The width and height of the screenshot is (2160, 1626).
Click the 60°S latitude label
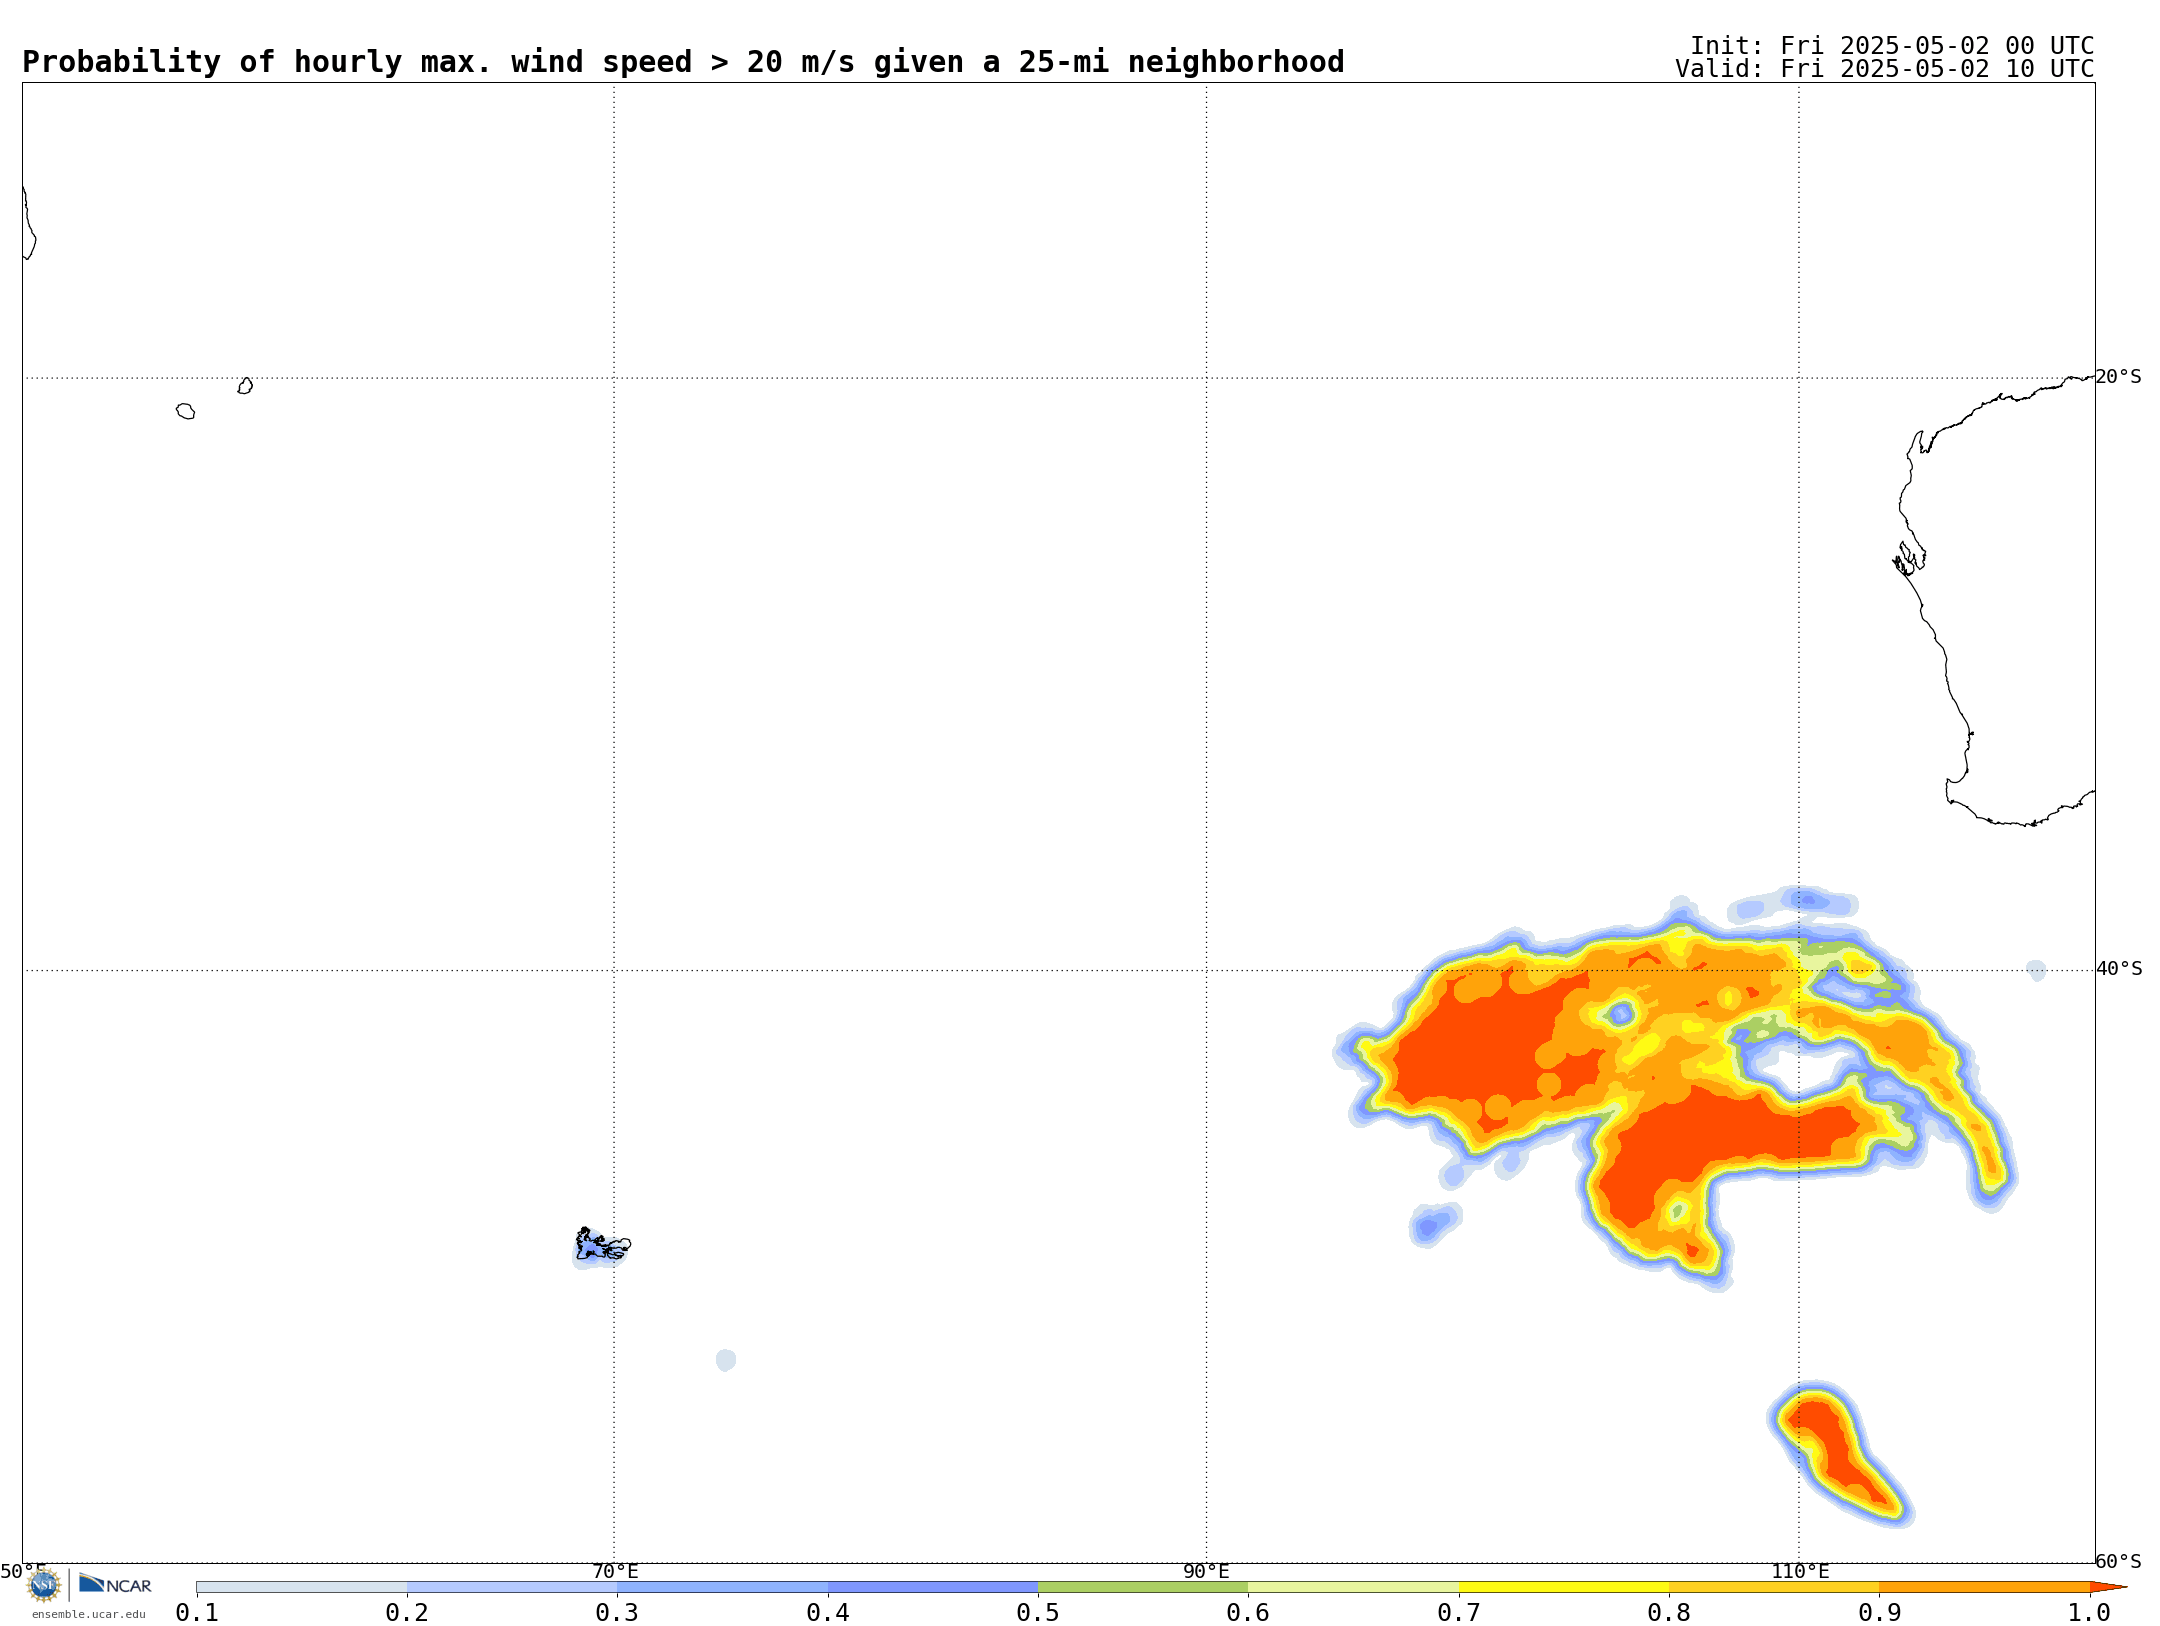(x=2119, y=1561)
